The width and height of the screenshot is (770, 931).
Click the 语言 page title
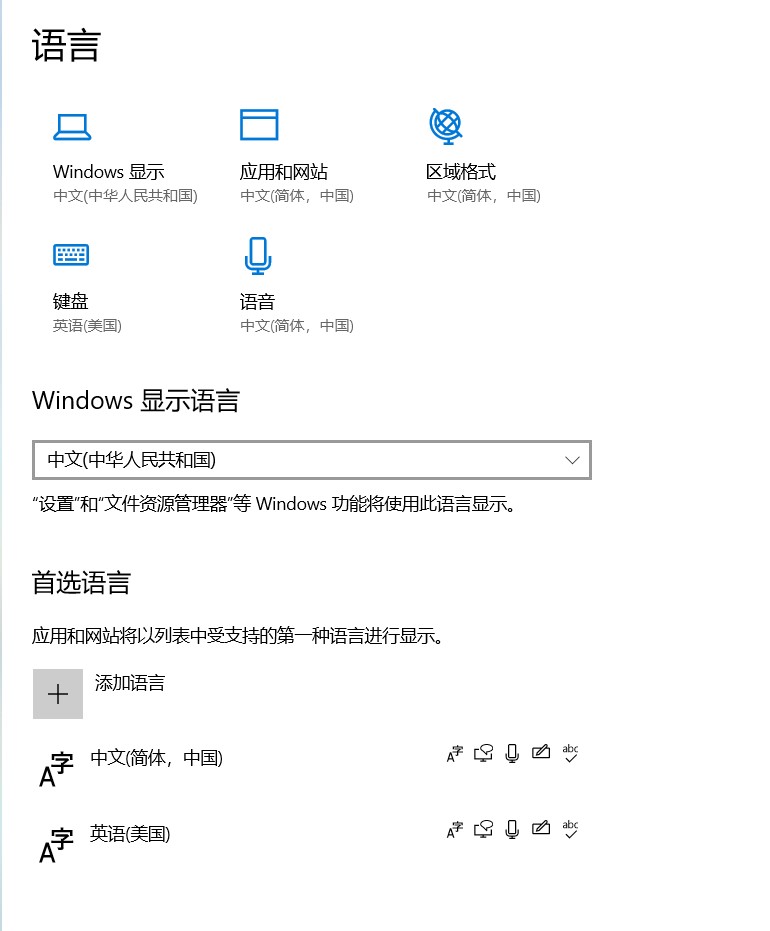[66, 46]
